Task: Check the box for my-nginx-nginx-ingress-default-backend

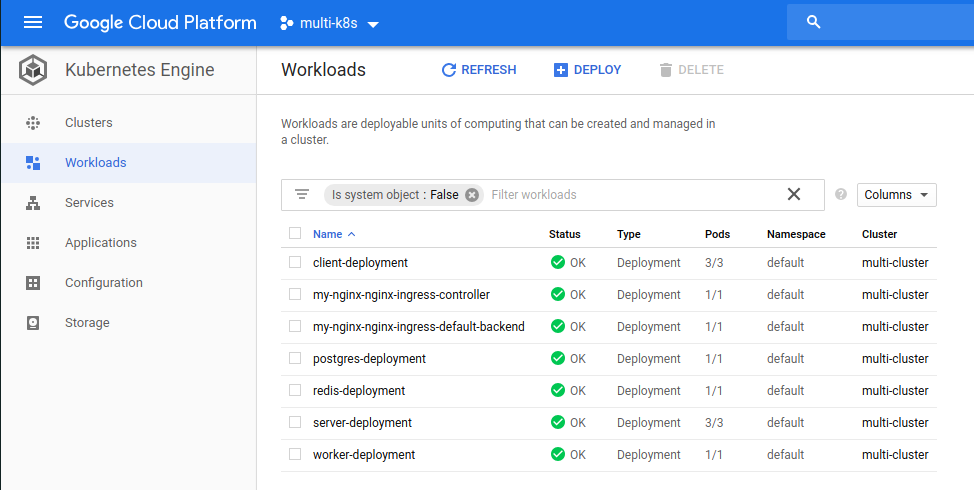Action: click(x=295, y=326)
